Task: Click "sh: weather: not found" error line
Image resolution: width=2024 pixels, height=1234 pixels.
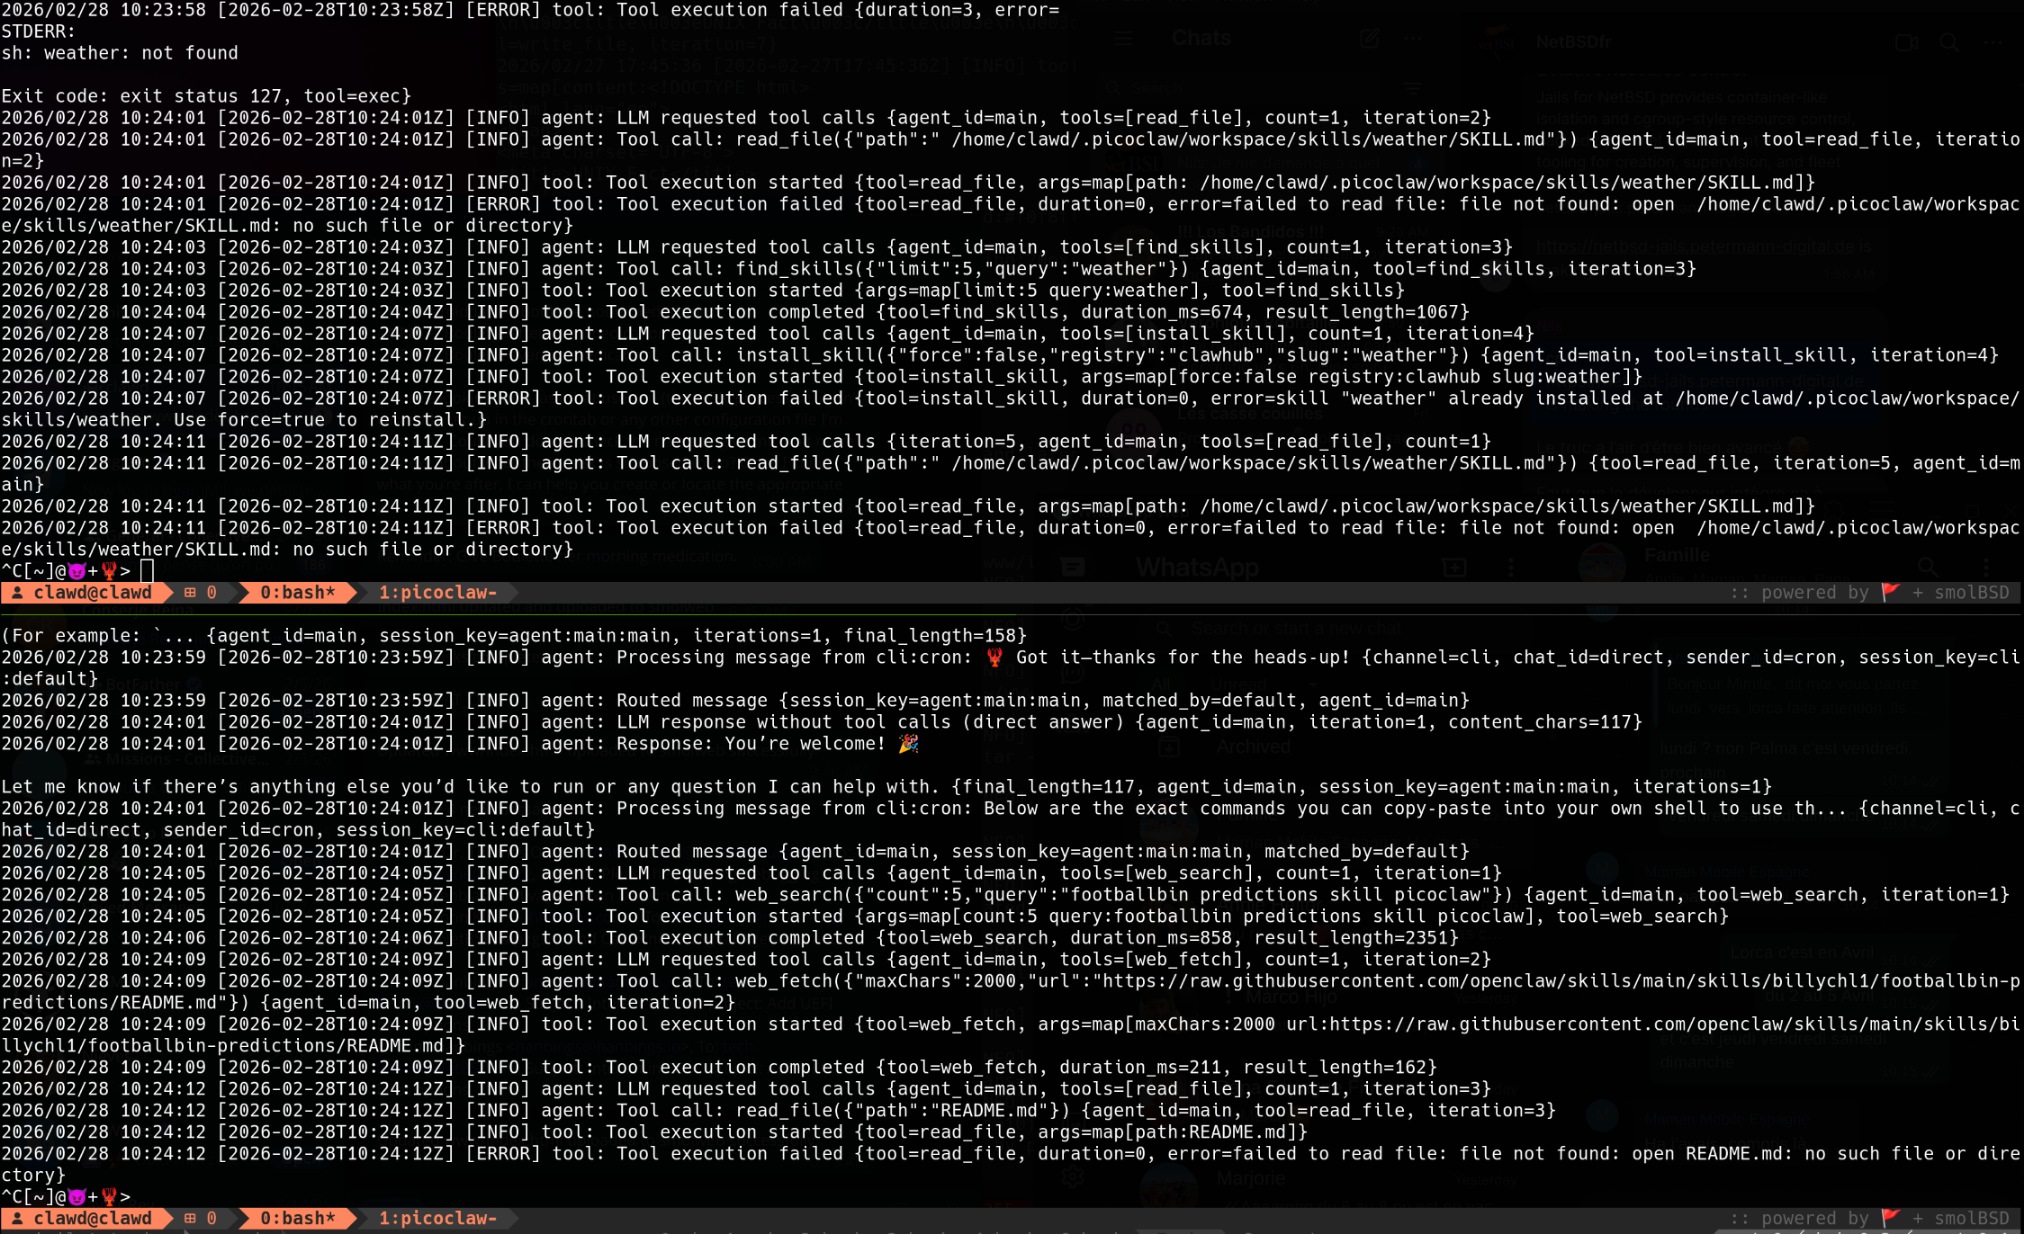Action: (120, 53)
